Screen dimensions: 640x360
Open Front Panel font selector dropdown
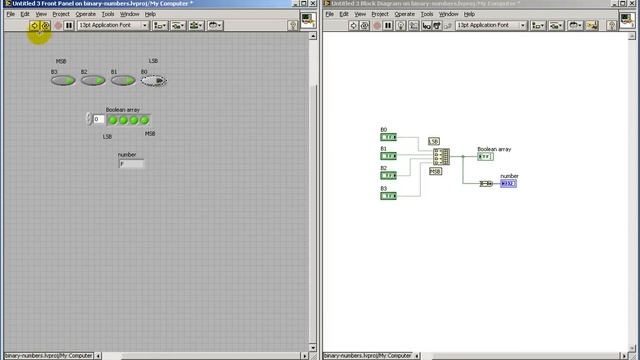coord(113,25)
